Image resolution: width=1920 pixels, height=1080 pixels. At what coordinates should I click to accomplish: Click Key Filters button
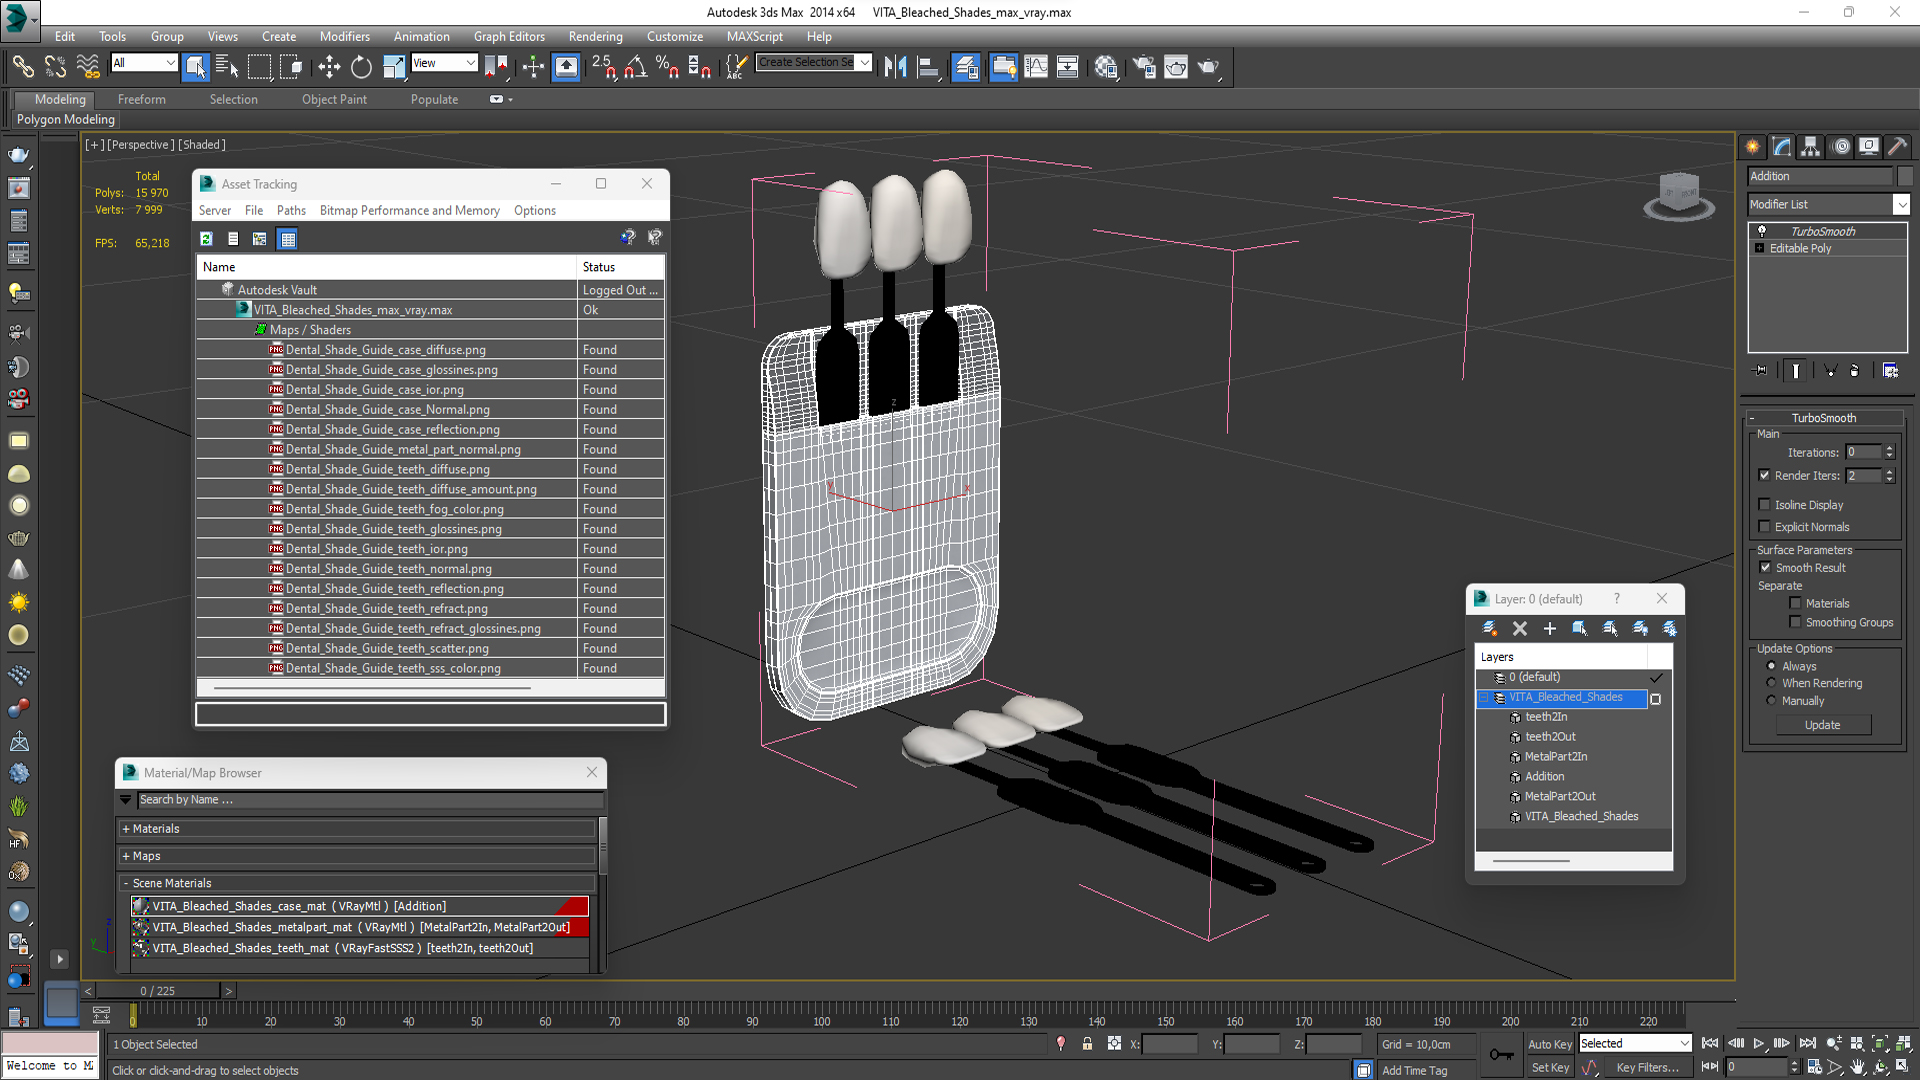[x=1647, y=1068]
